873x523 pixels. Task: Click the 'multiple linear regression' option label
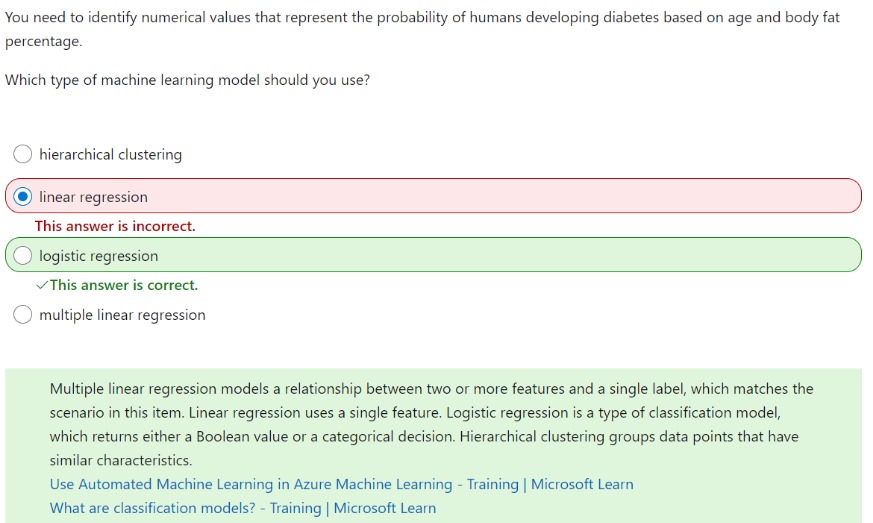[x=122, y=315]
